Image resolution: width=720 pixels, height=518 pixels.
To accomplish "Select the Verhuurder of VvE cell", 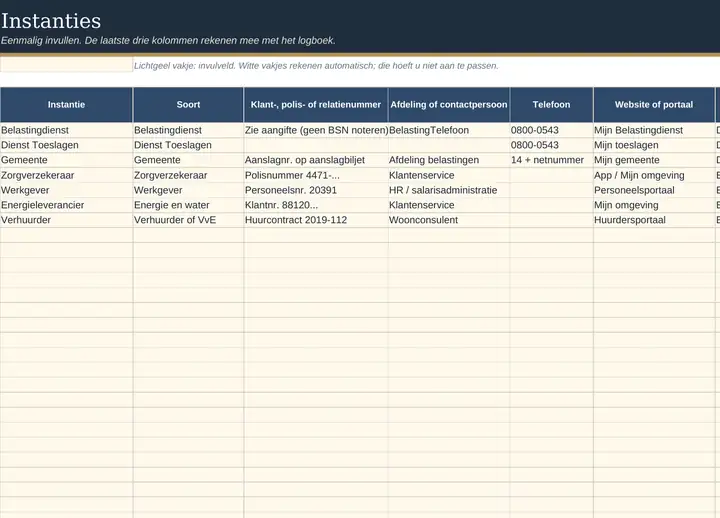I will click(x=188, y=220).
